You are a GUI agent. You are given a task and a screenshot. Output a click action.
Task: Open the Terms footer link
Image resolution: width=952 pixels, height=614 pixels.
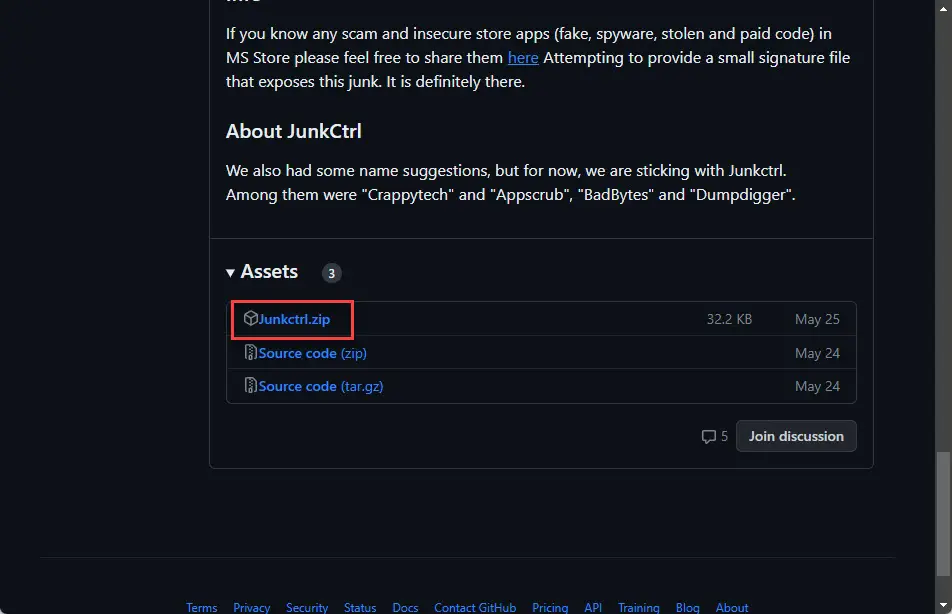[x=202, y=607]
